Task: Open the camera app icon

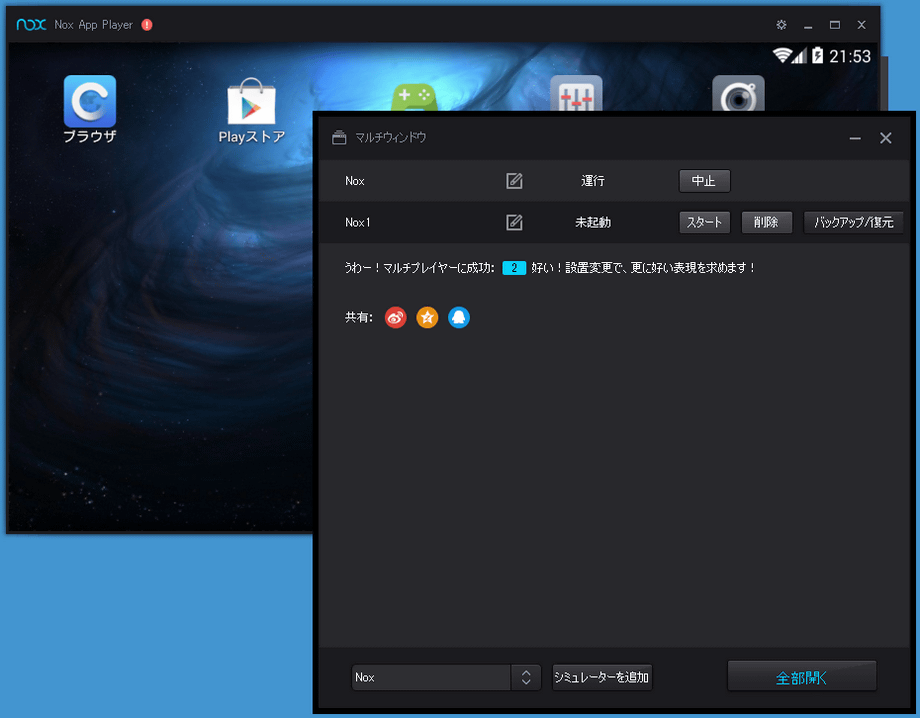Action: point(738,93)
